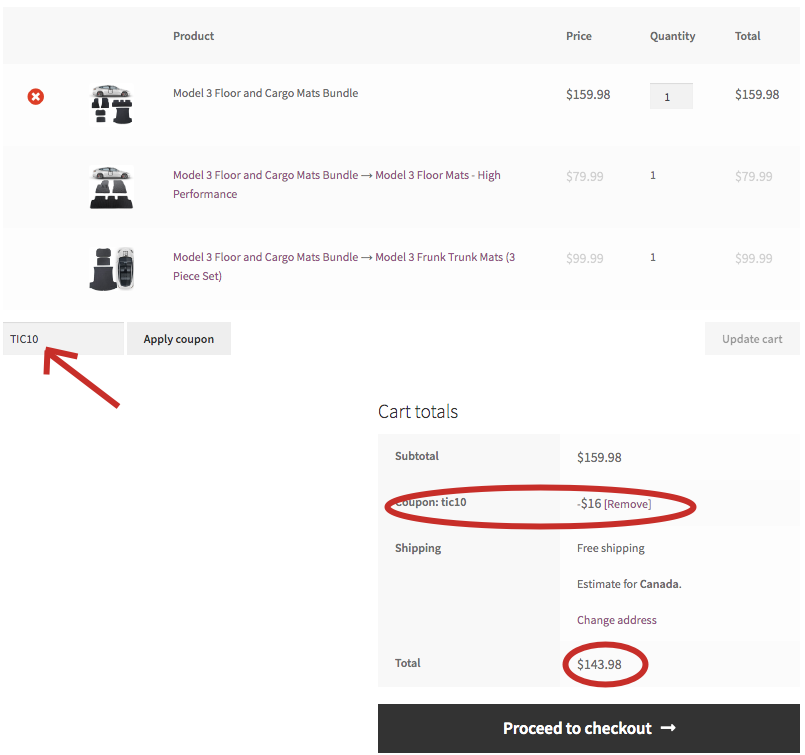The image size is (805, 755).
Task: Click the bundle product name in the first row
Action: pyautogui.click(x=265, y=93)
